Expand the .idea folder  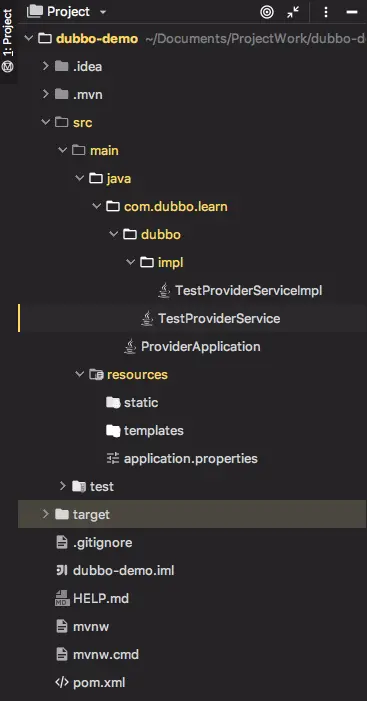click(x=45, y=67)
